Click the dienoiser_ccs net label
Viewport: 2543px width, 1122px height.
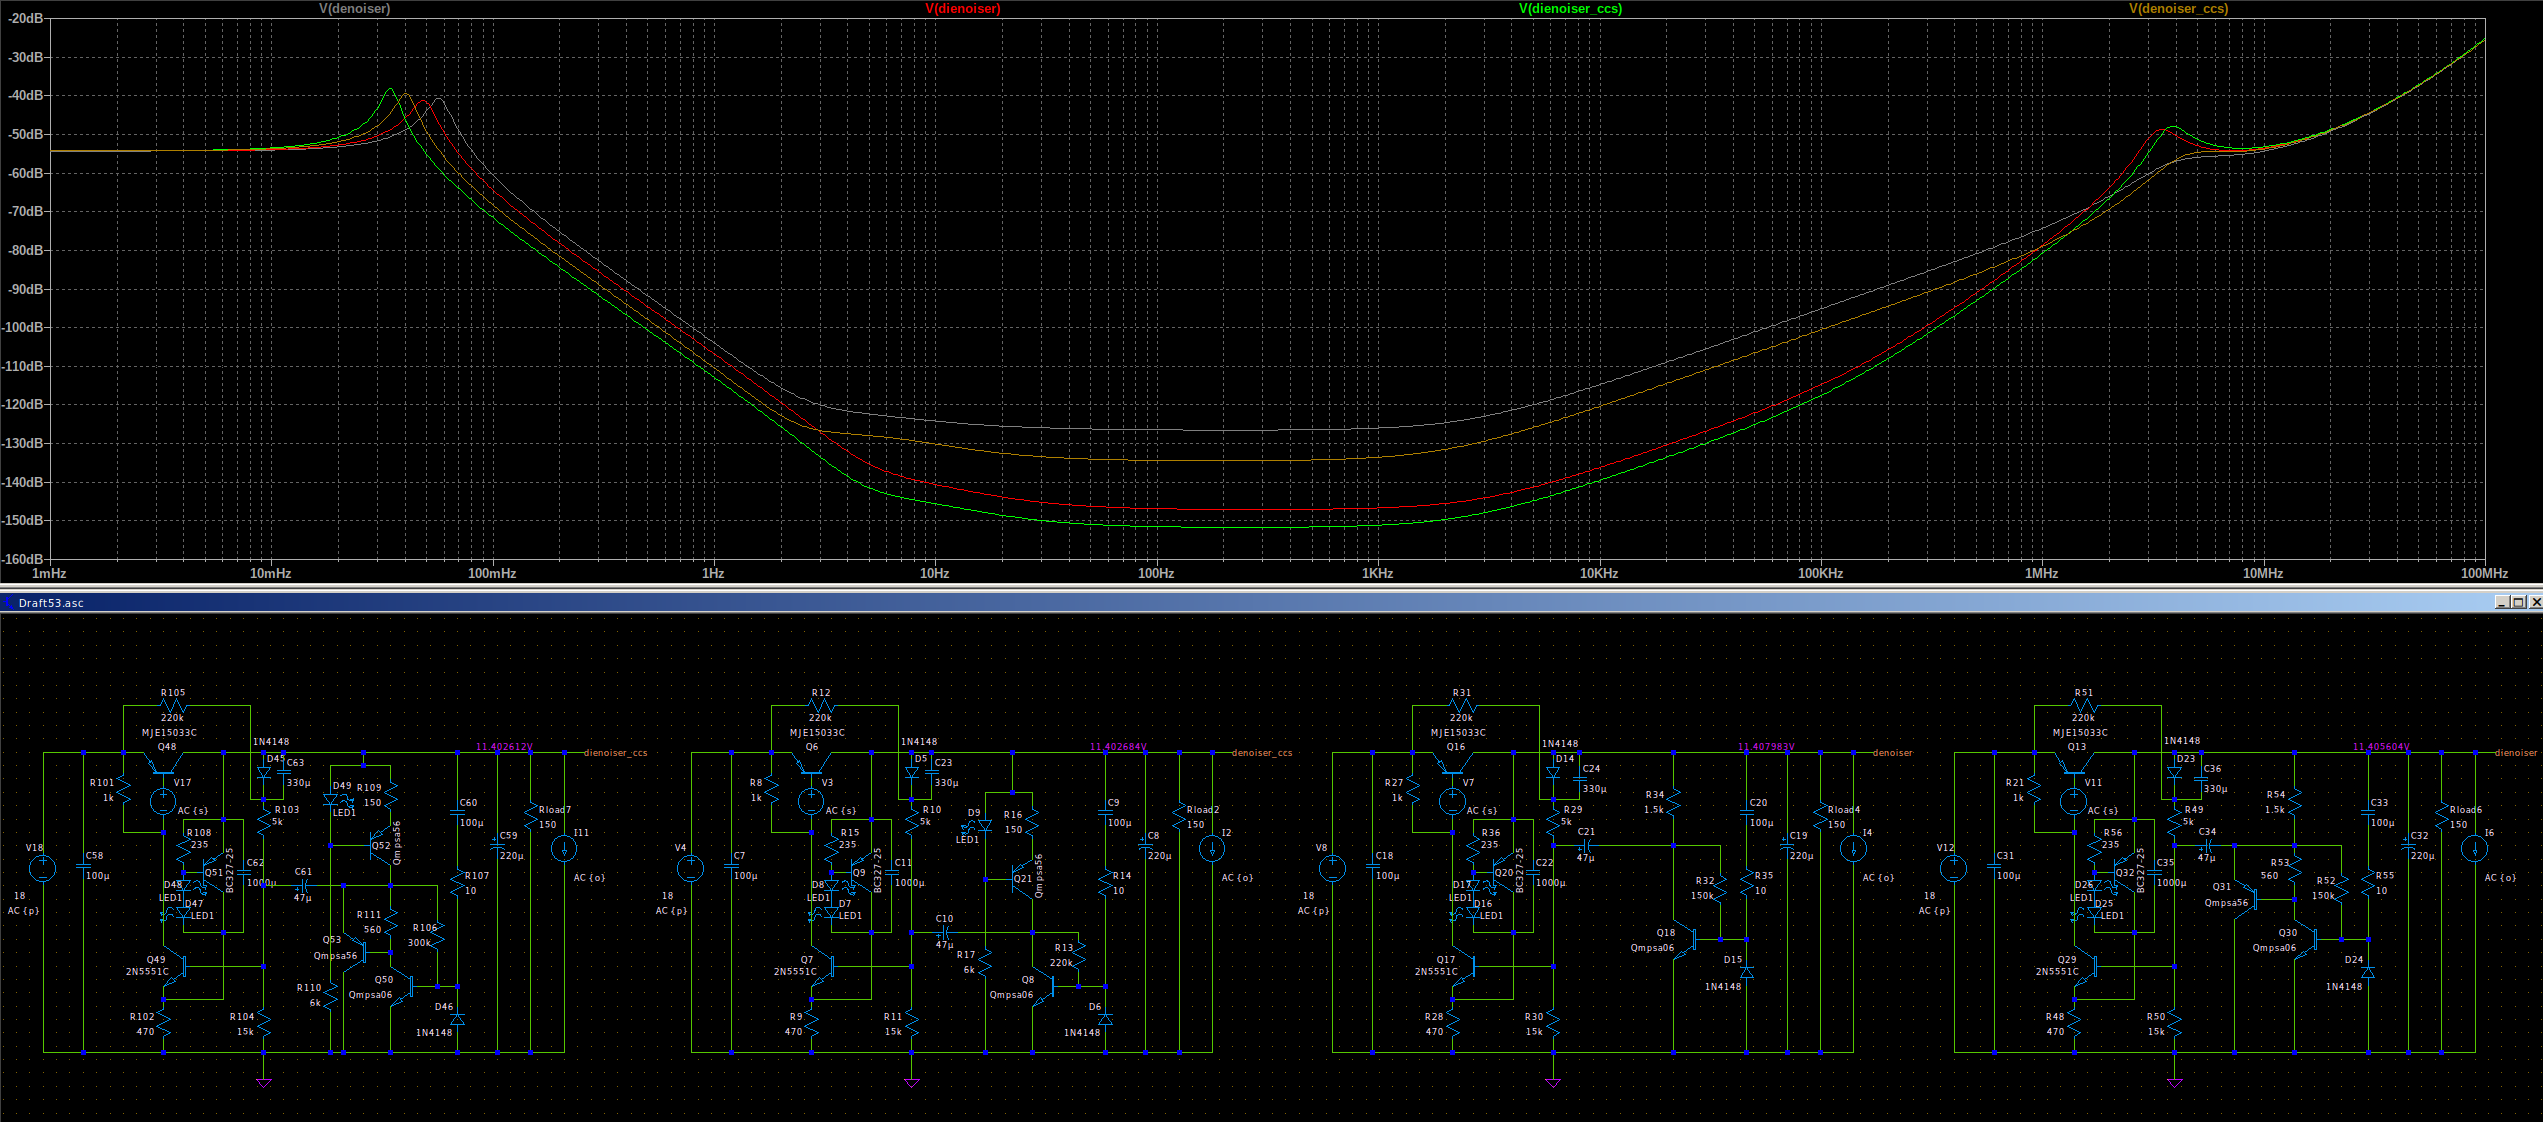tap(615, 753)
